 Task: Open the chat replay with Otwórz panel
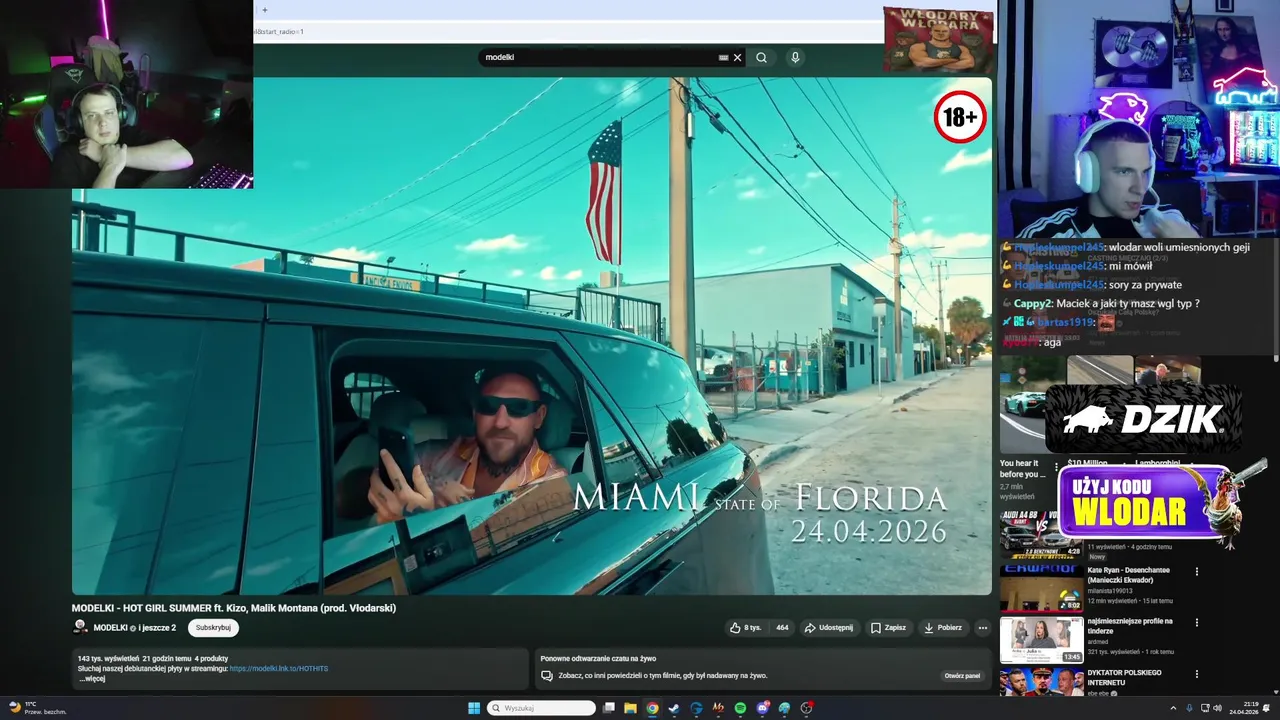[x=962, y=676]
